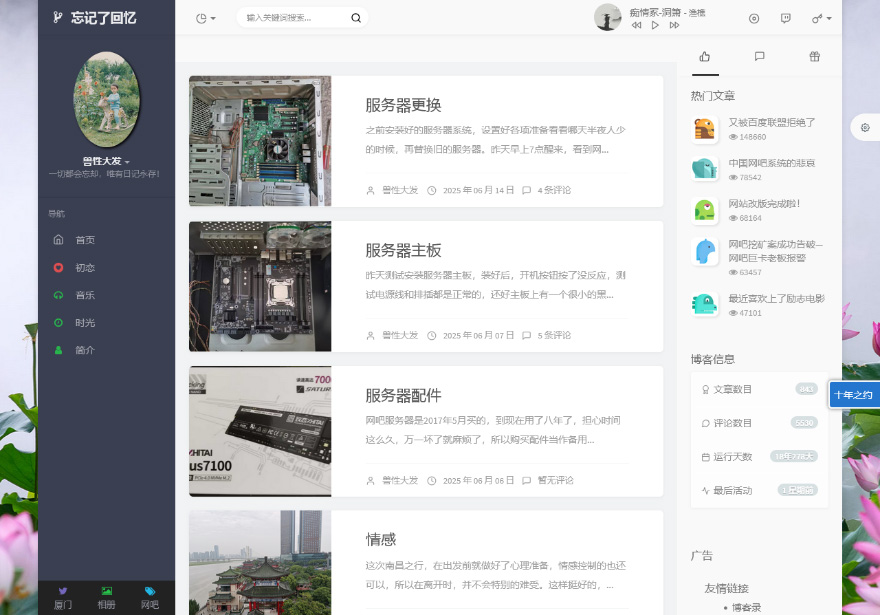
Task: Go to previous music track
Action: point(637,25)
